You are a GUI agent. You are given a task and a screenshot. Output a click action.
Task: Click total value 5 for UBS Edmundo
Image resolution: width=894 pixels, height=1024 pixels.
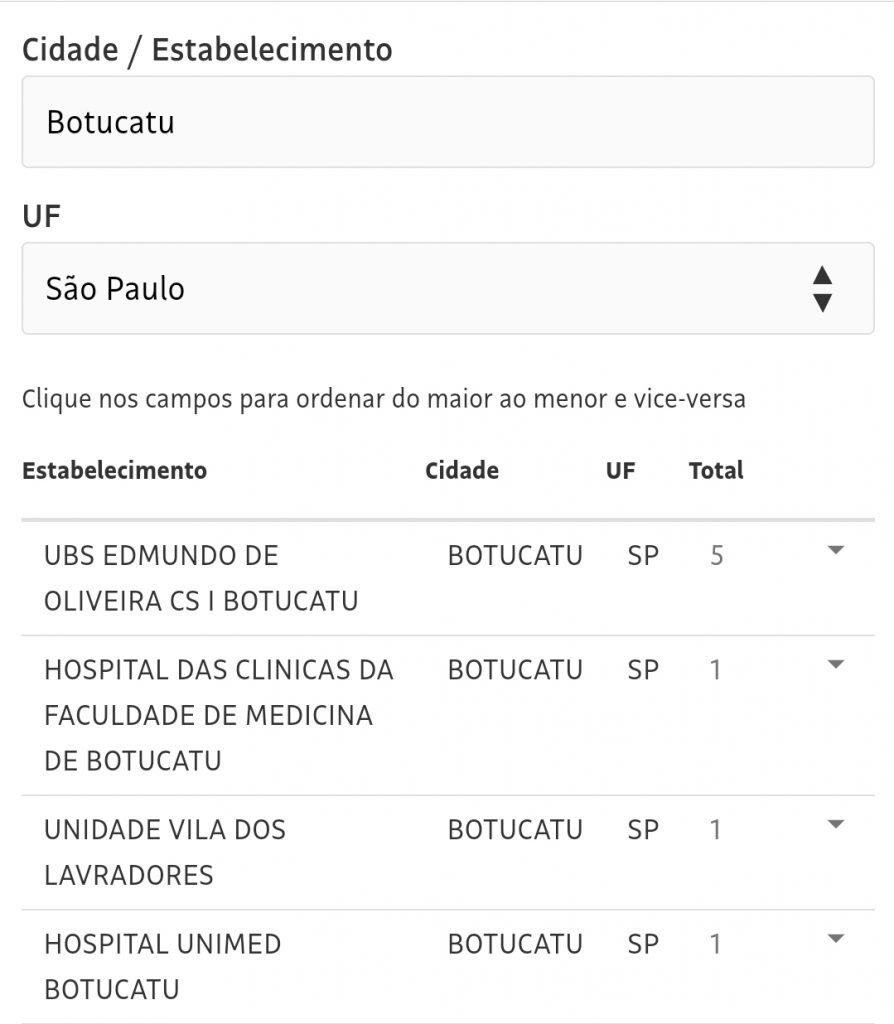pos(716,555)
